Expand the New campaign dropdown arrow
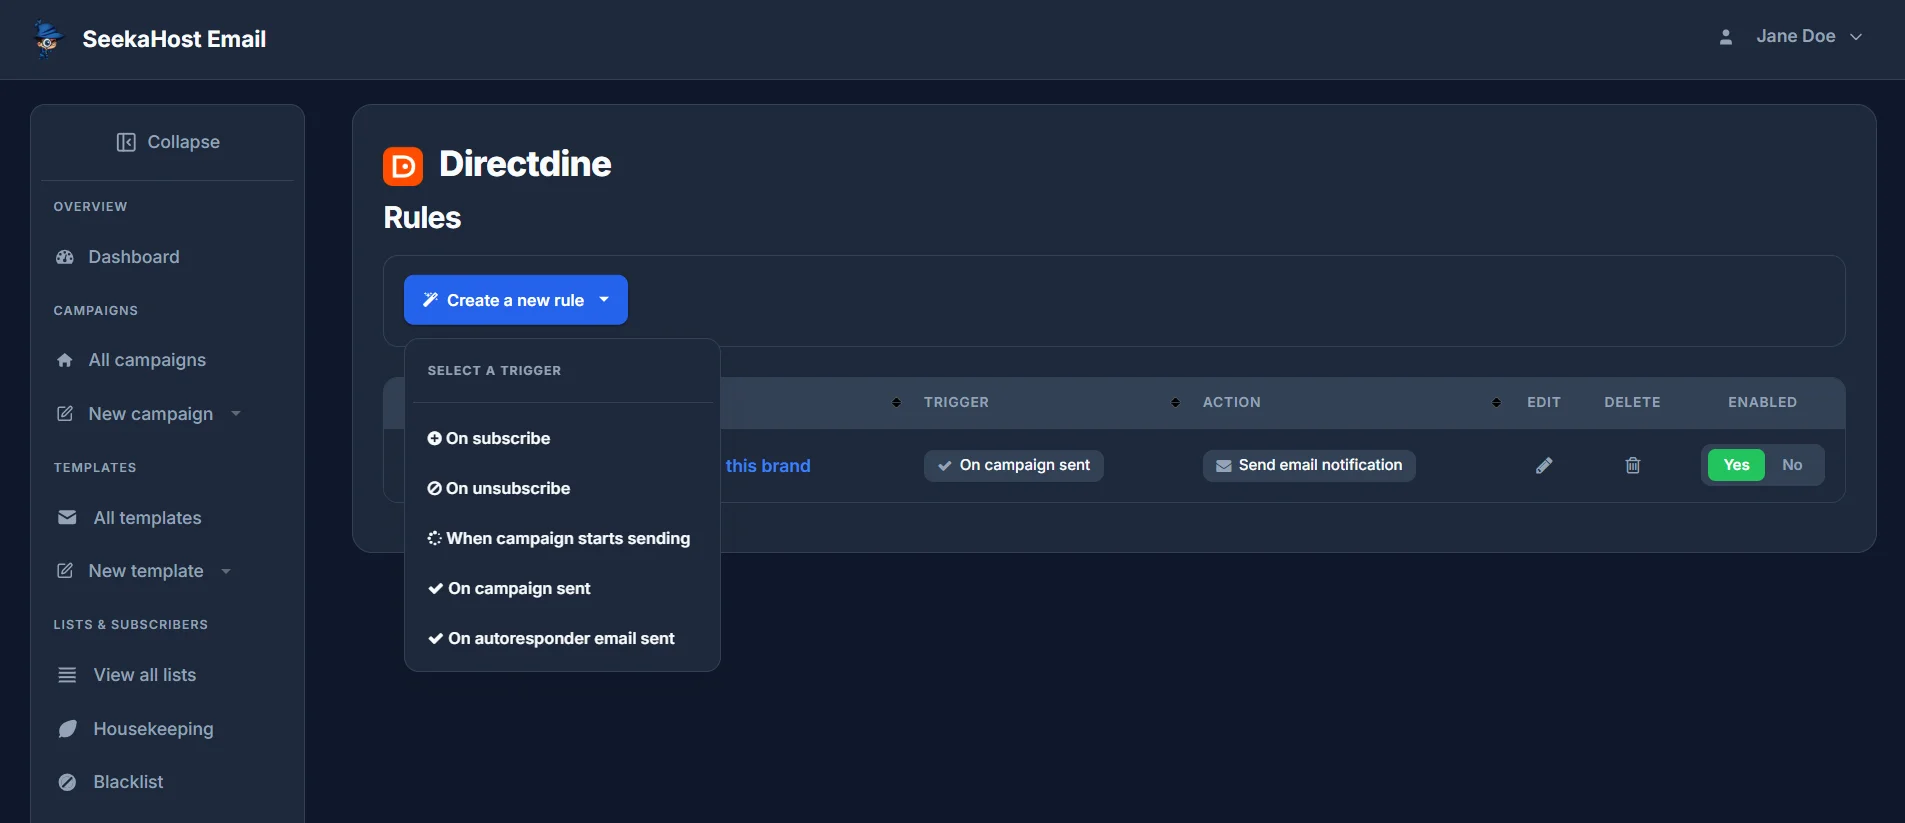Viewport: 1905px width, 823px height. [236, 413]
